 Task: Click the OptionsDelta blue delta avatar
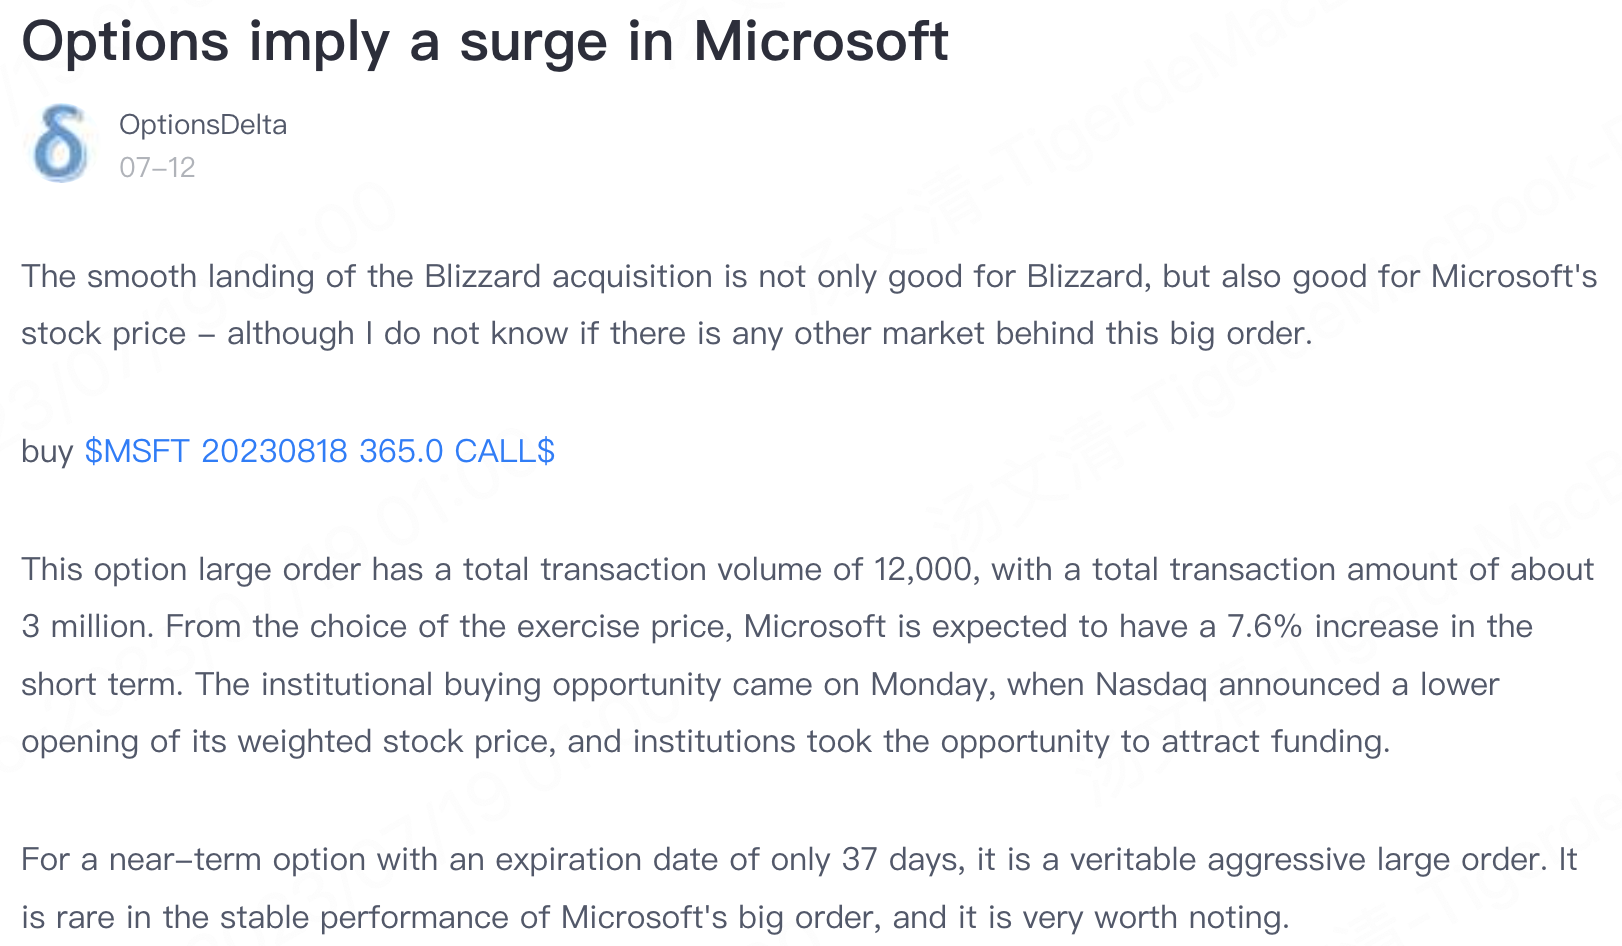[x=61, y=145]
